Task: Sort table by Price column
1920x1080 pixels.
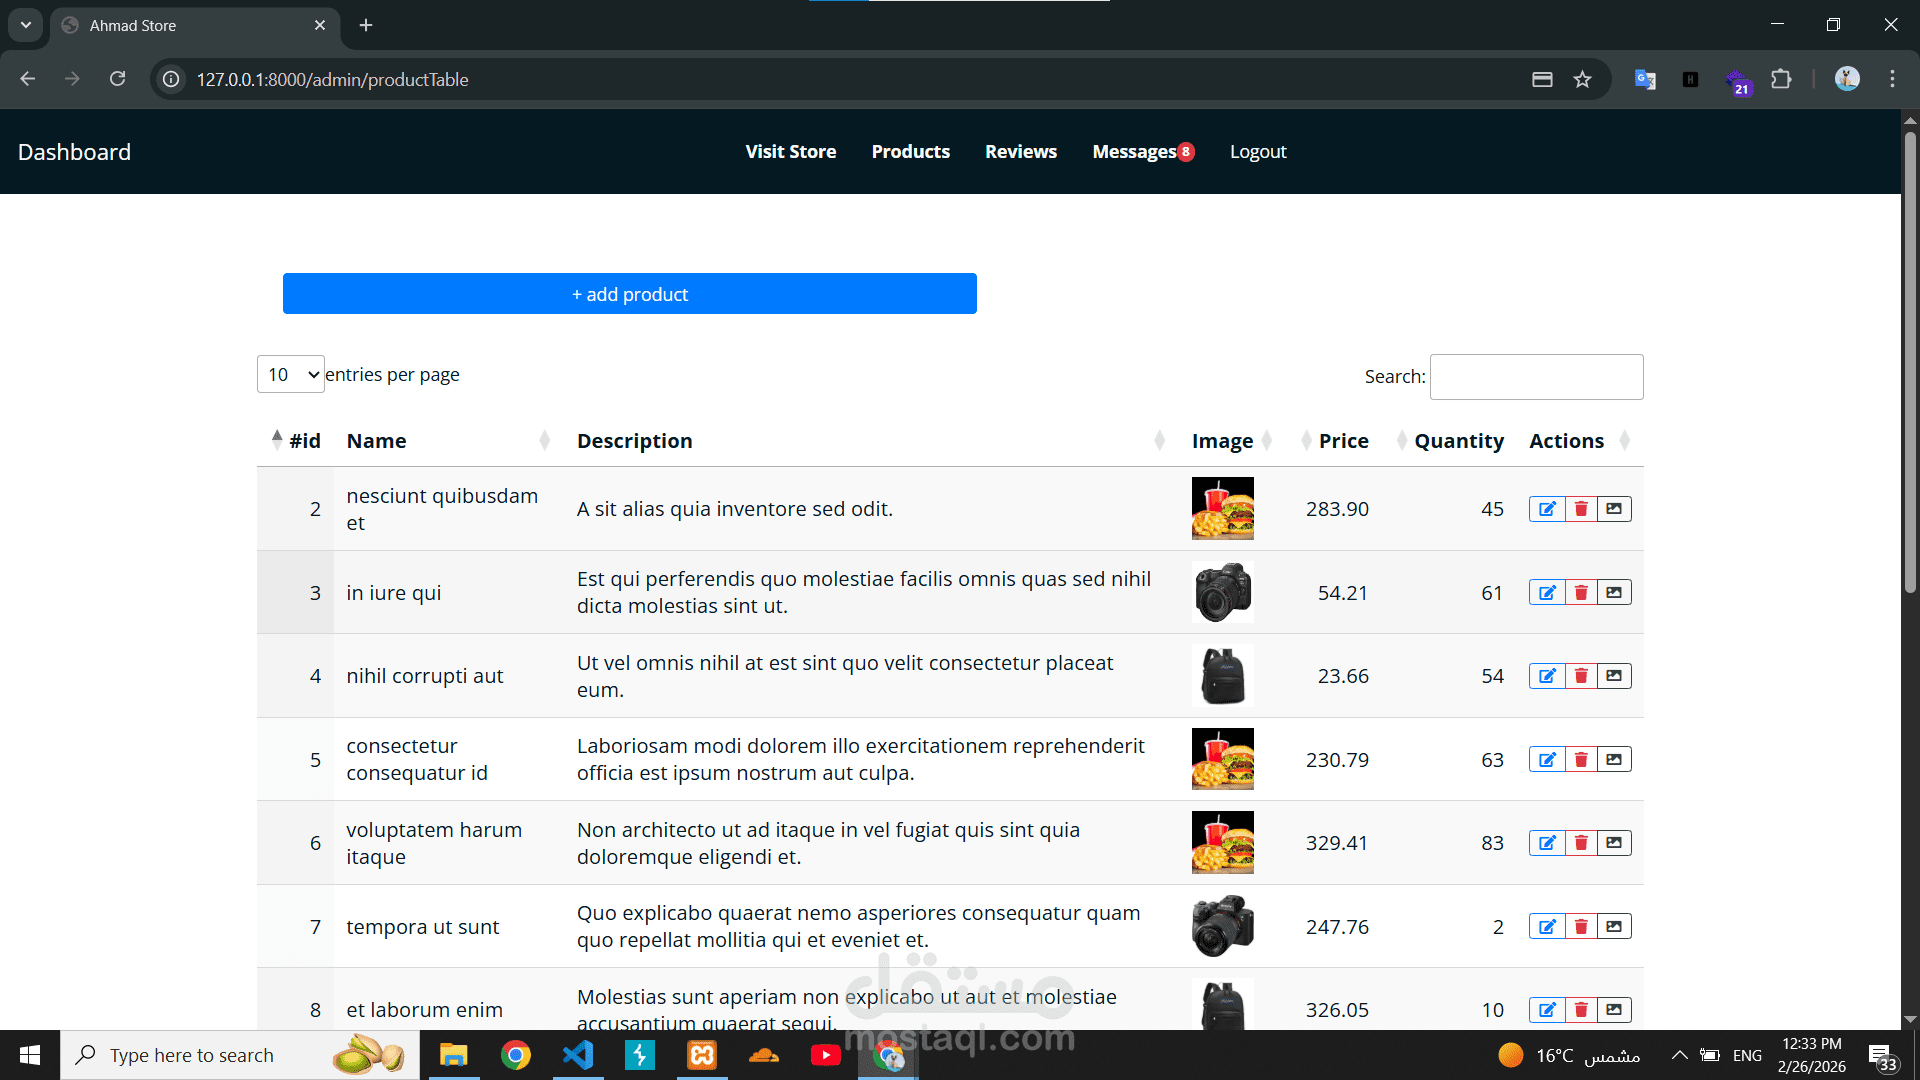Action: [1342, 441]
